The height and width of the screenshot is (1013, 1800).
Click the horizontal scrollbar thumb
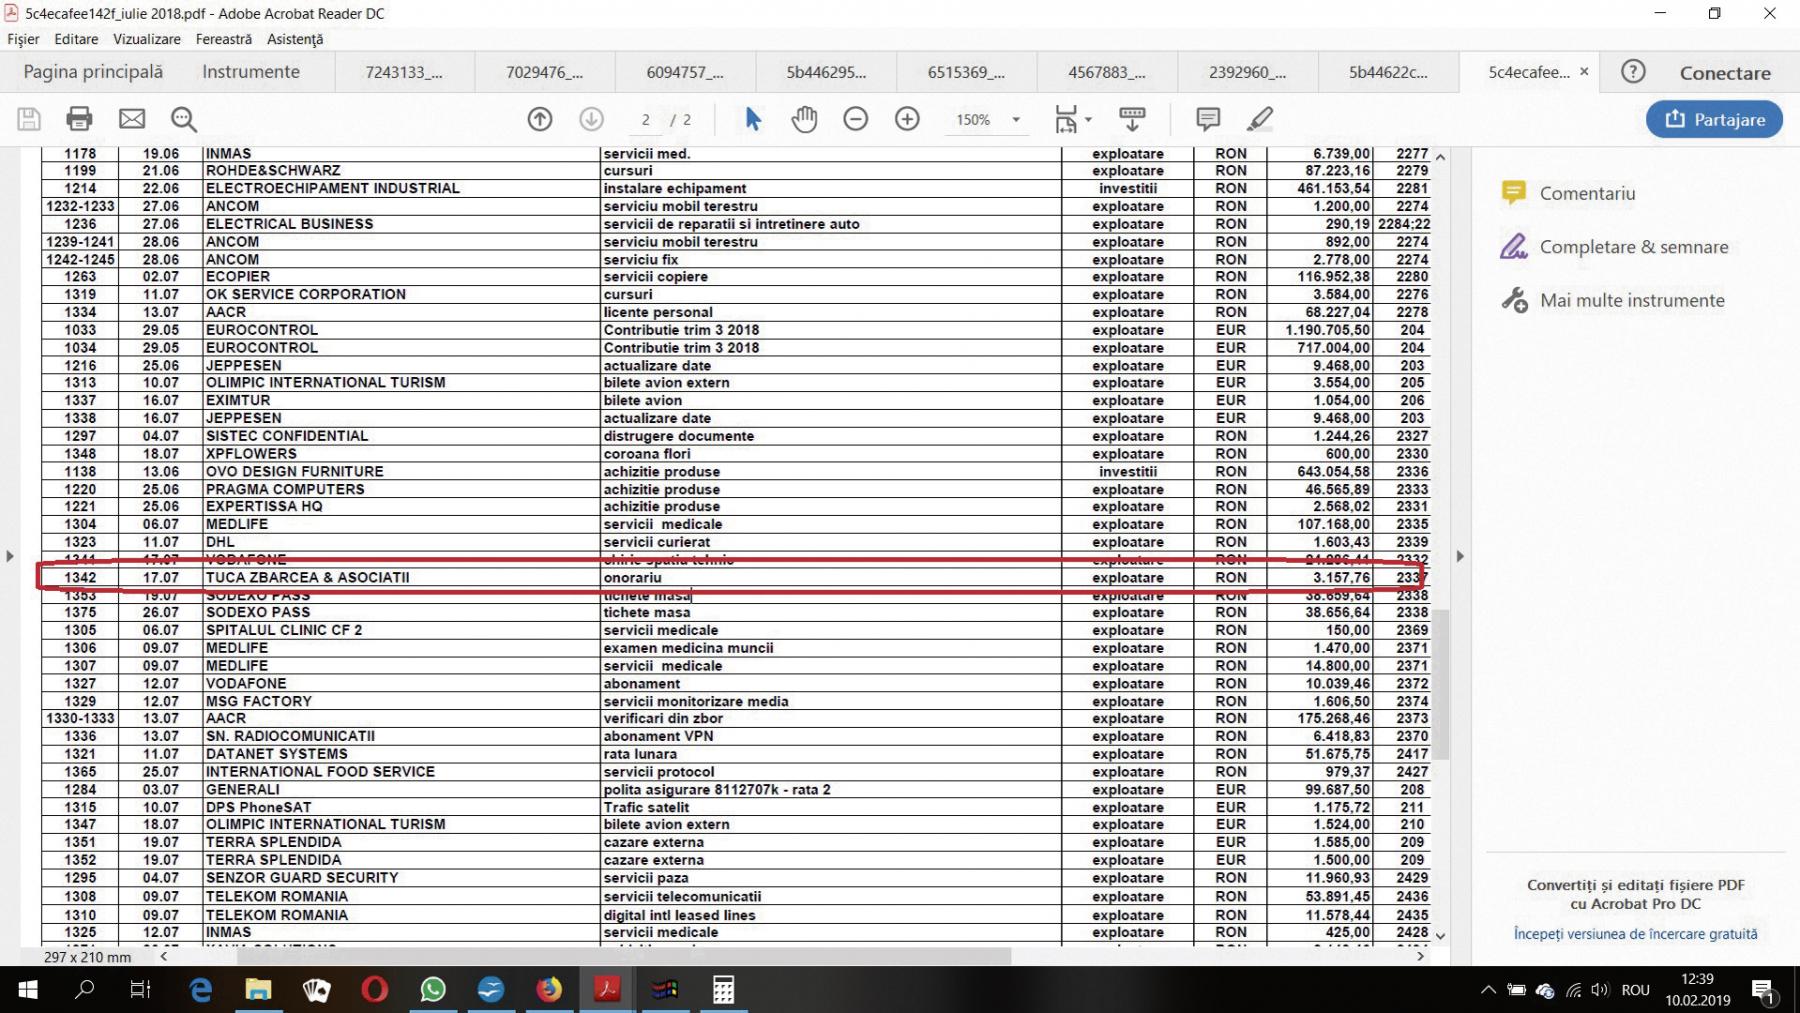point(623,957)
